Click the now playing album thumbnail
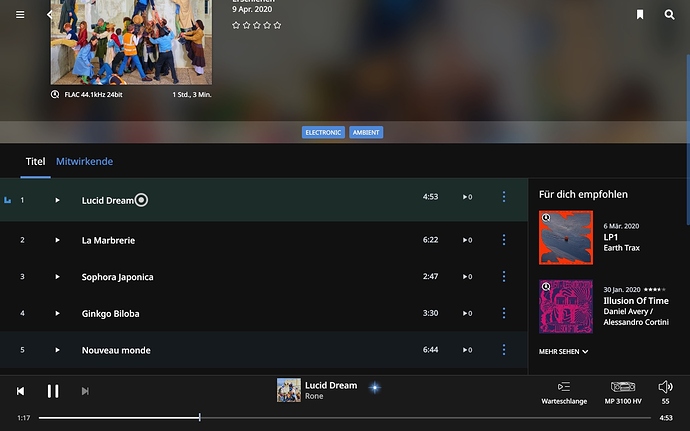Screen dimensions: 690x431 pos(289,390)
